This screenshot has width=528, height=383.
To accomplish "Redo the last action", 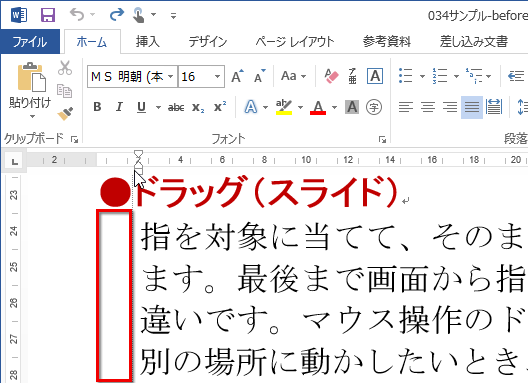I will coord(117,15).
